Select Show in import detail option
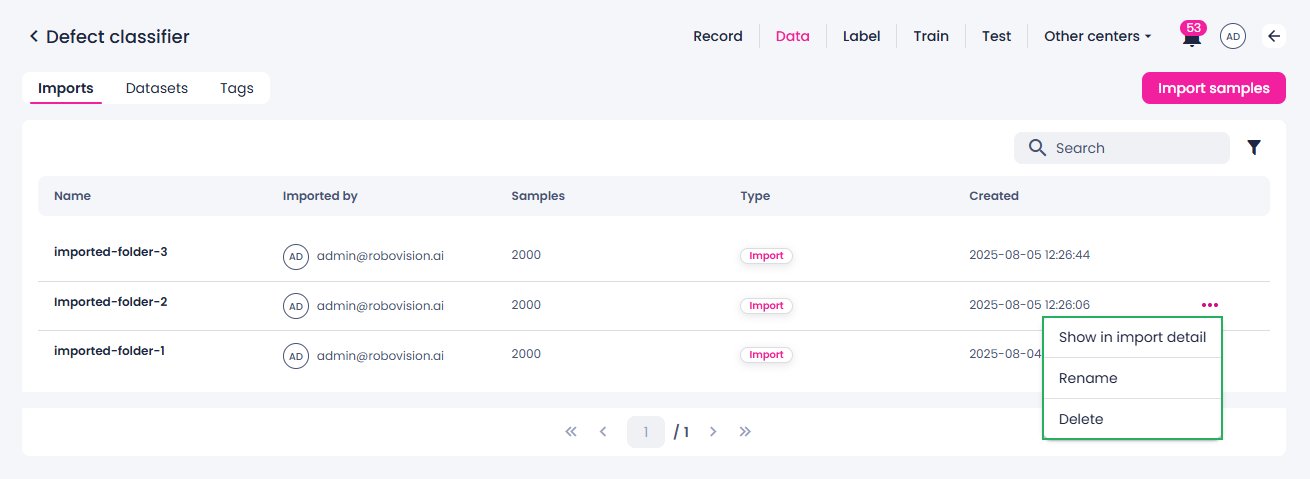1310x479 pixels. 1132,337
